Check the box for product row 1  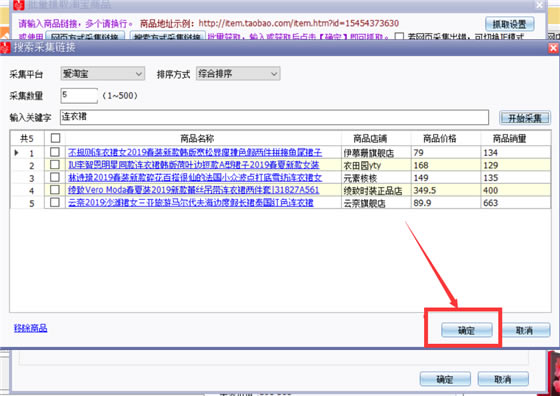point(55,152)
